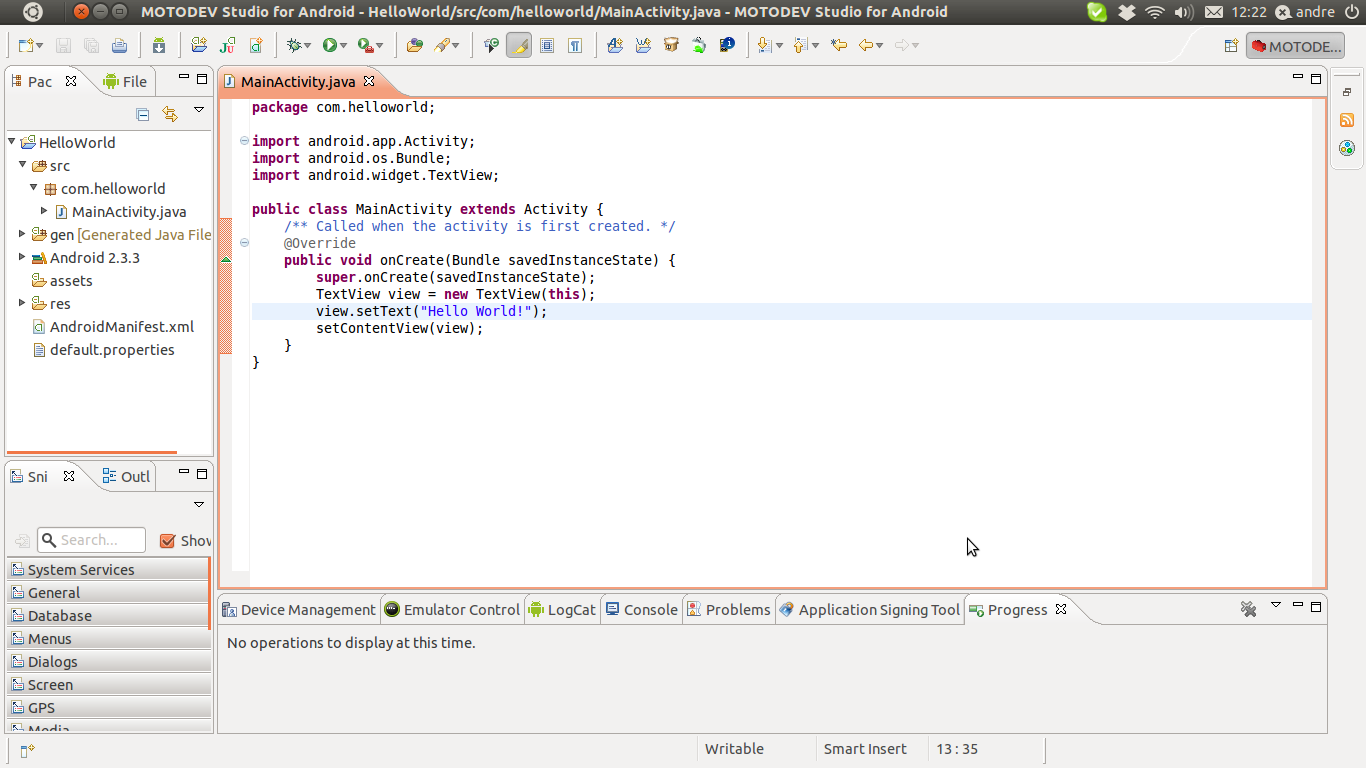The image size is (1366, 768).
Task: Select default.properties file in the tree
Action: (x=103, y=350)
